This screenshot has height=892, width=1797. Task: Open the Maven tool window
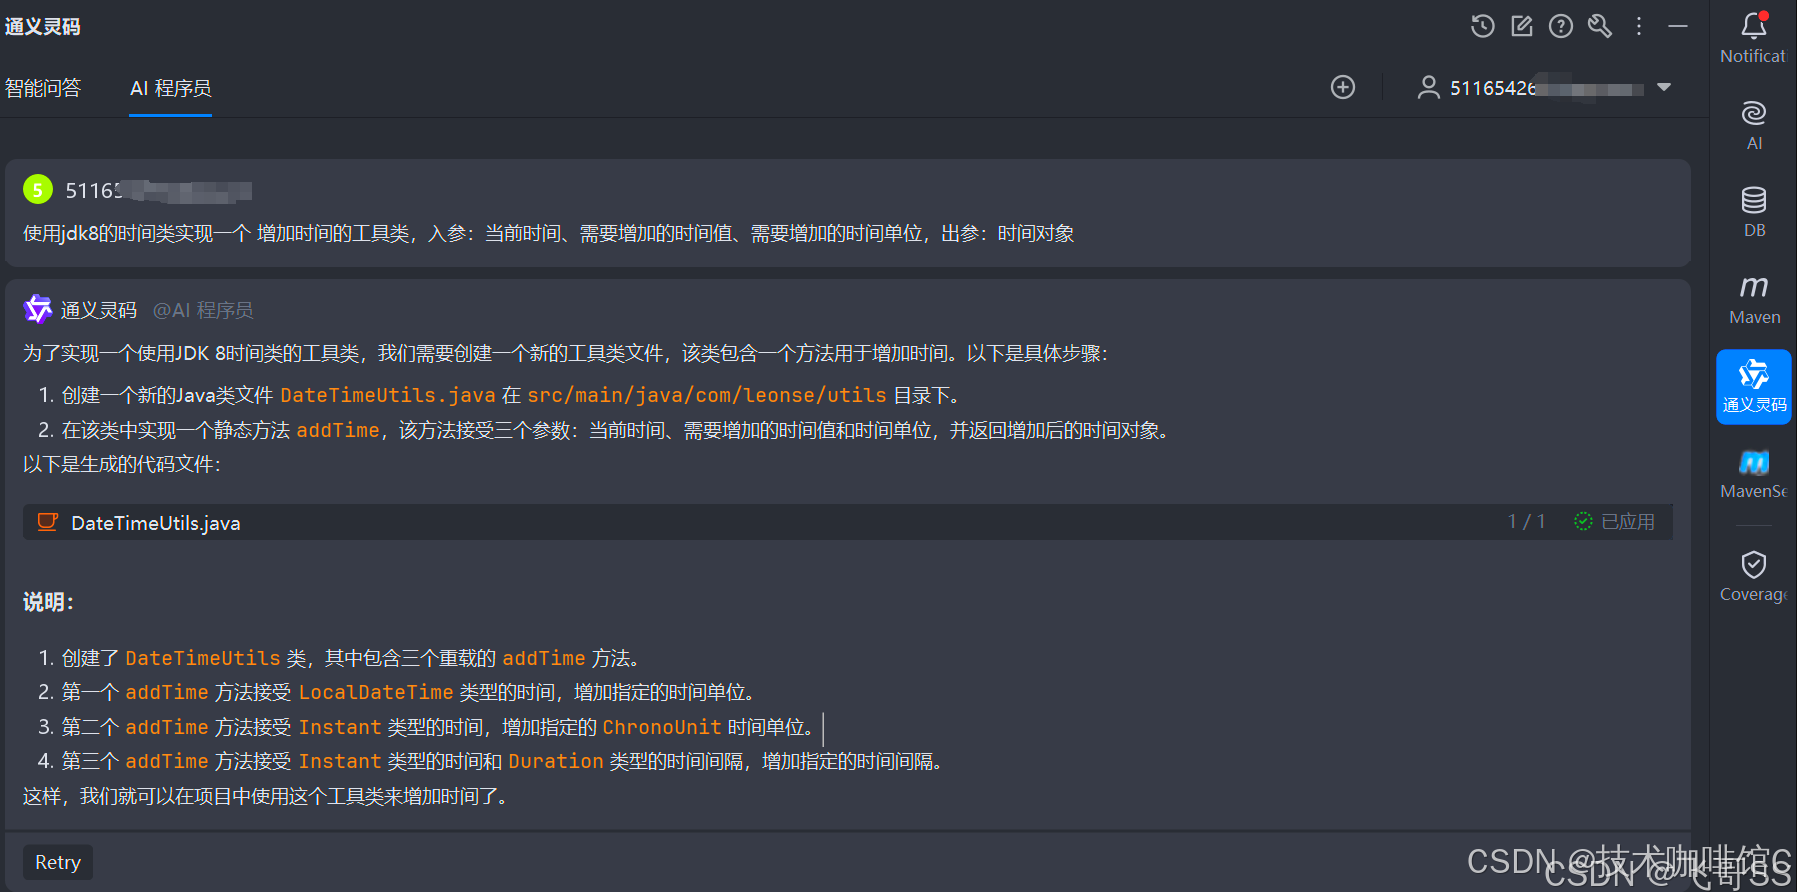(1754, 299)
